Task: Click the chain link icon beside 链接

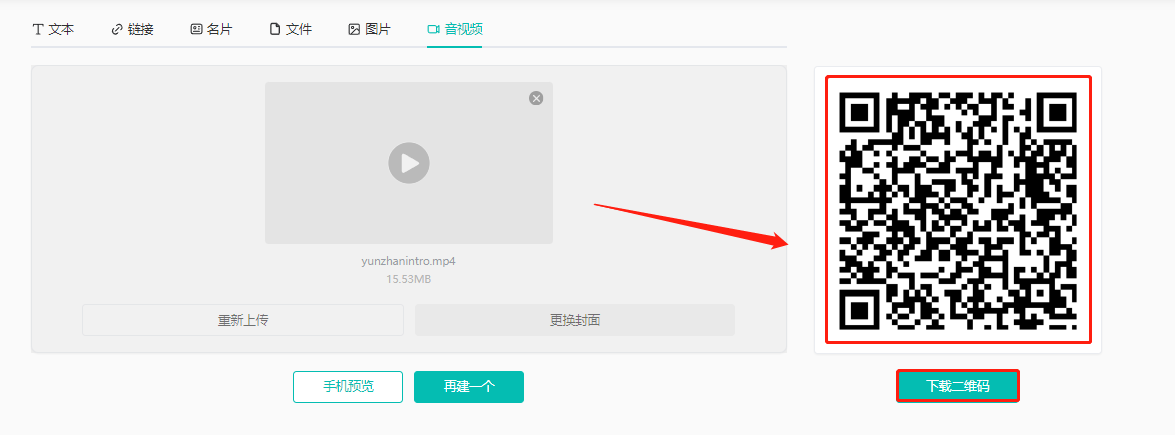Action: coord(116,30)
